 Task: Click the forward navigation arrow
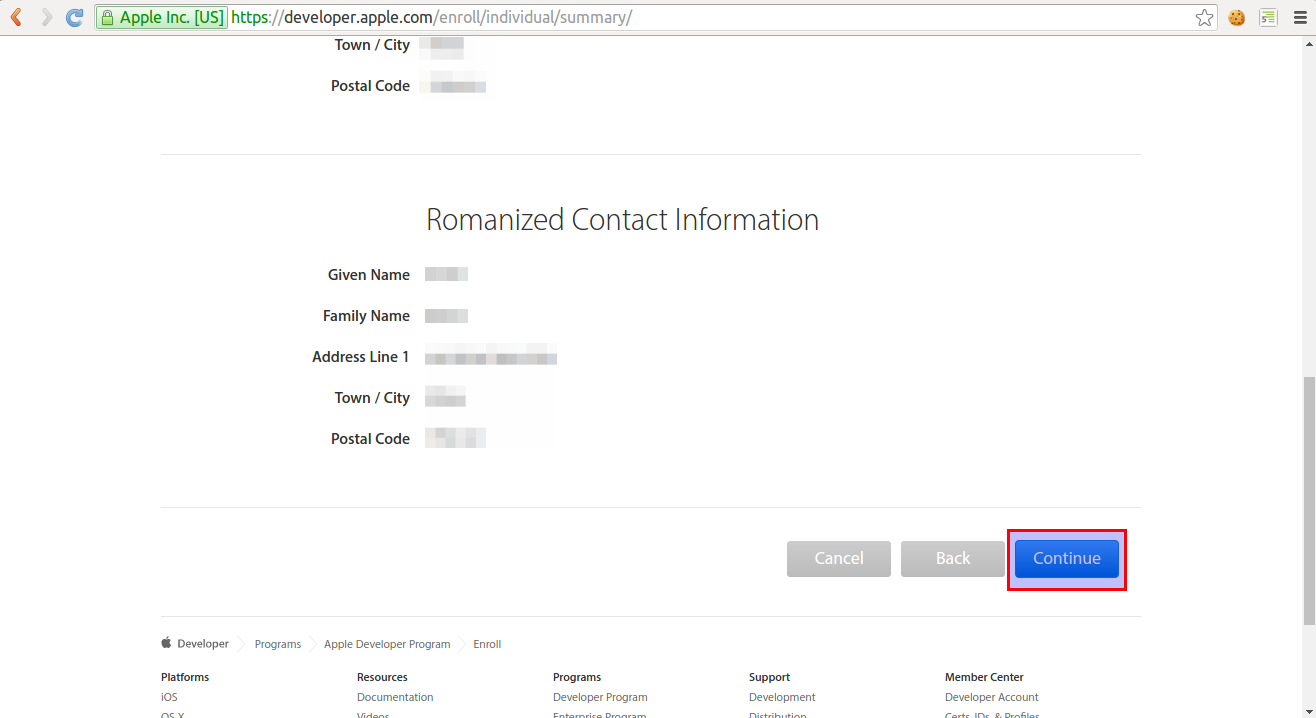click(x=45, y=16)
